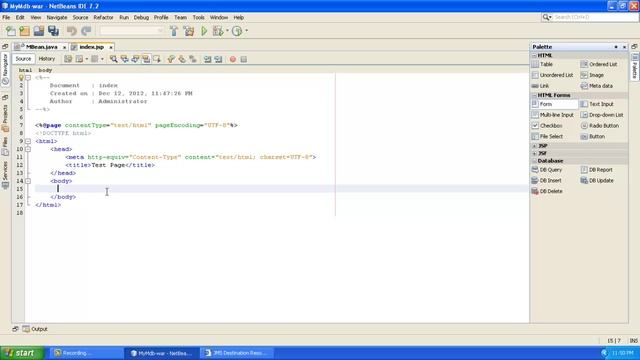Collapse the html code fold

tap(28, 141)
